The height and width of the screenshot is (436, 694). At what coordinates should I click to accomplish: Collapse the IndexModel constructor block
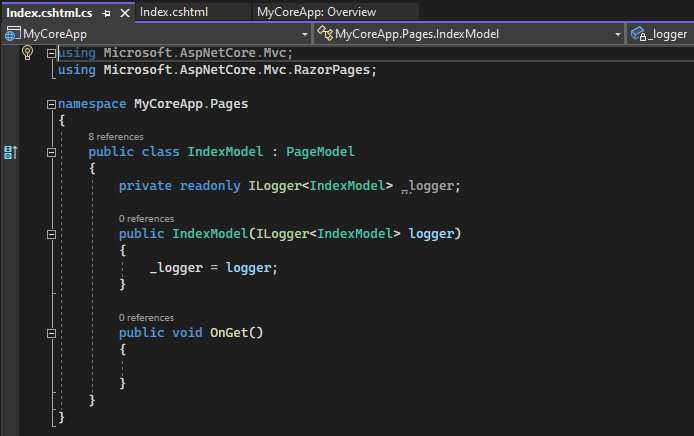click(x=51, y=234)
